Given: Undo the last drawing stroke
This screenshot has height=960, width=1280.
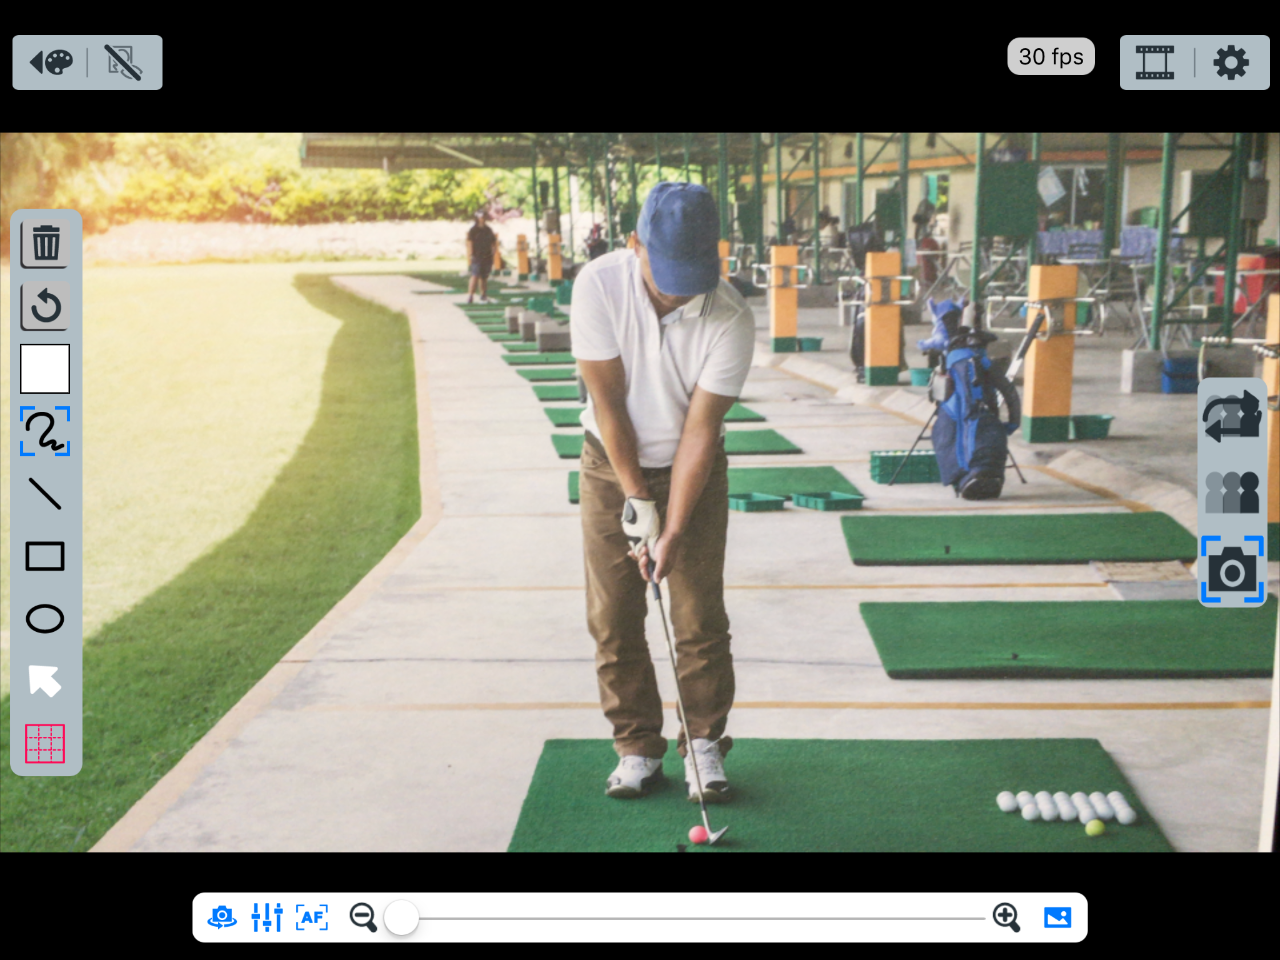Looking at the screenshot, I should pos(45,307).
